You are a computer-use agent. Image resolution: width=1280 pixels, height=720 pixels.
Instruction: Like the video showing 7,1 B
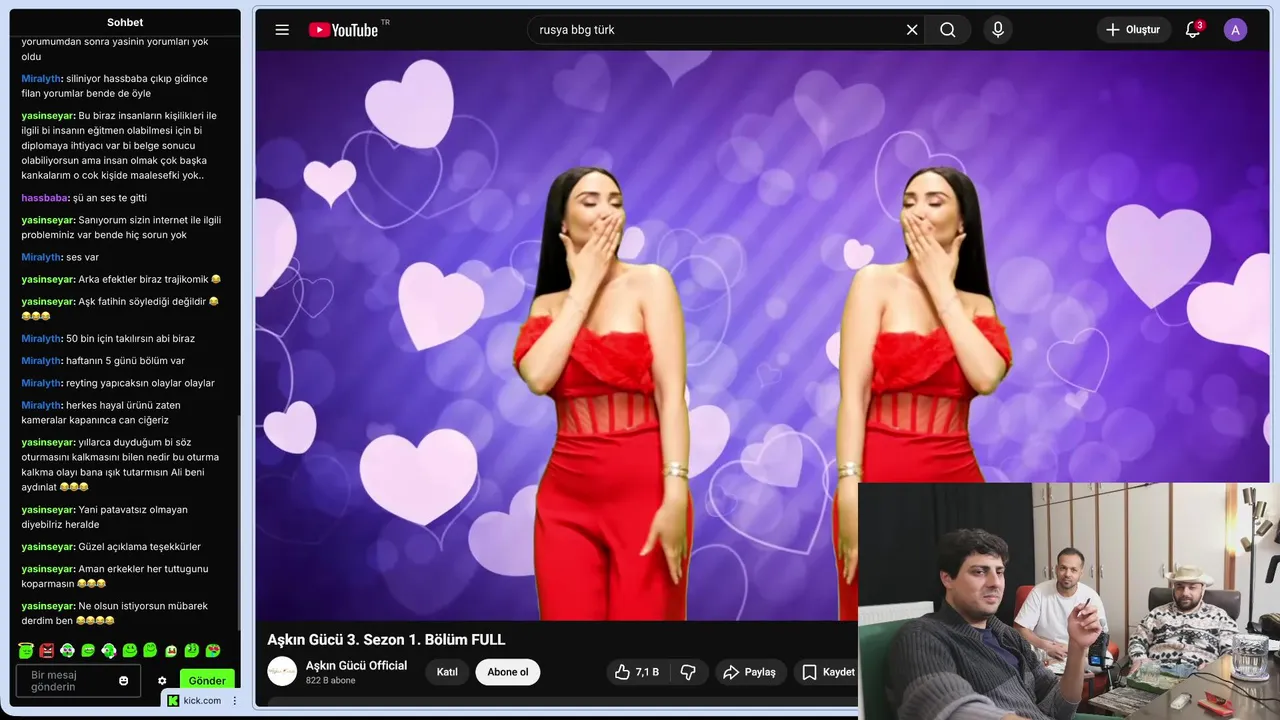[637, 672]
